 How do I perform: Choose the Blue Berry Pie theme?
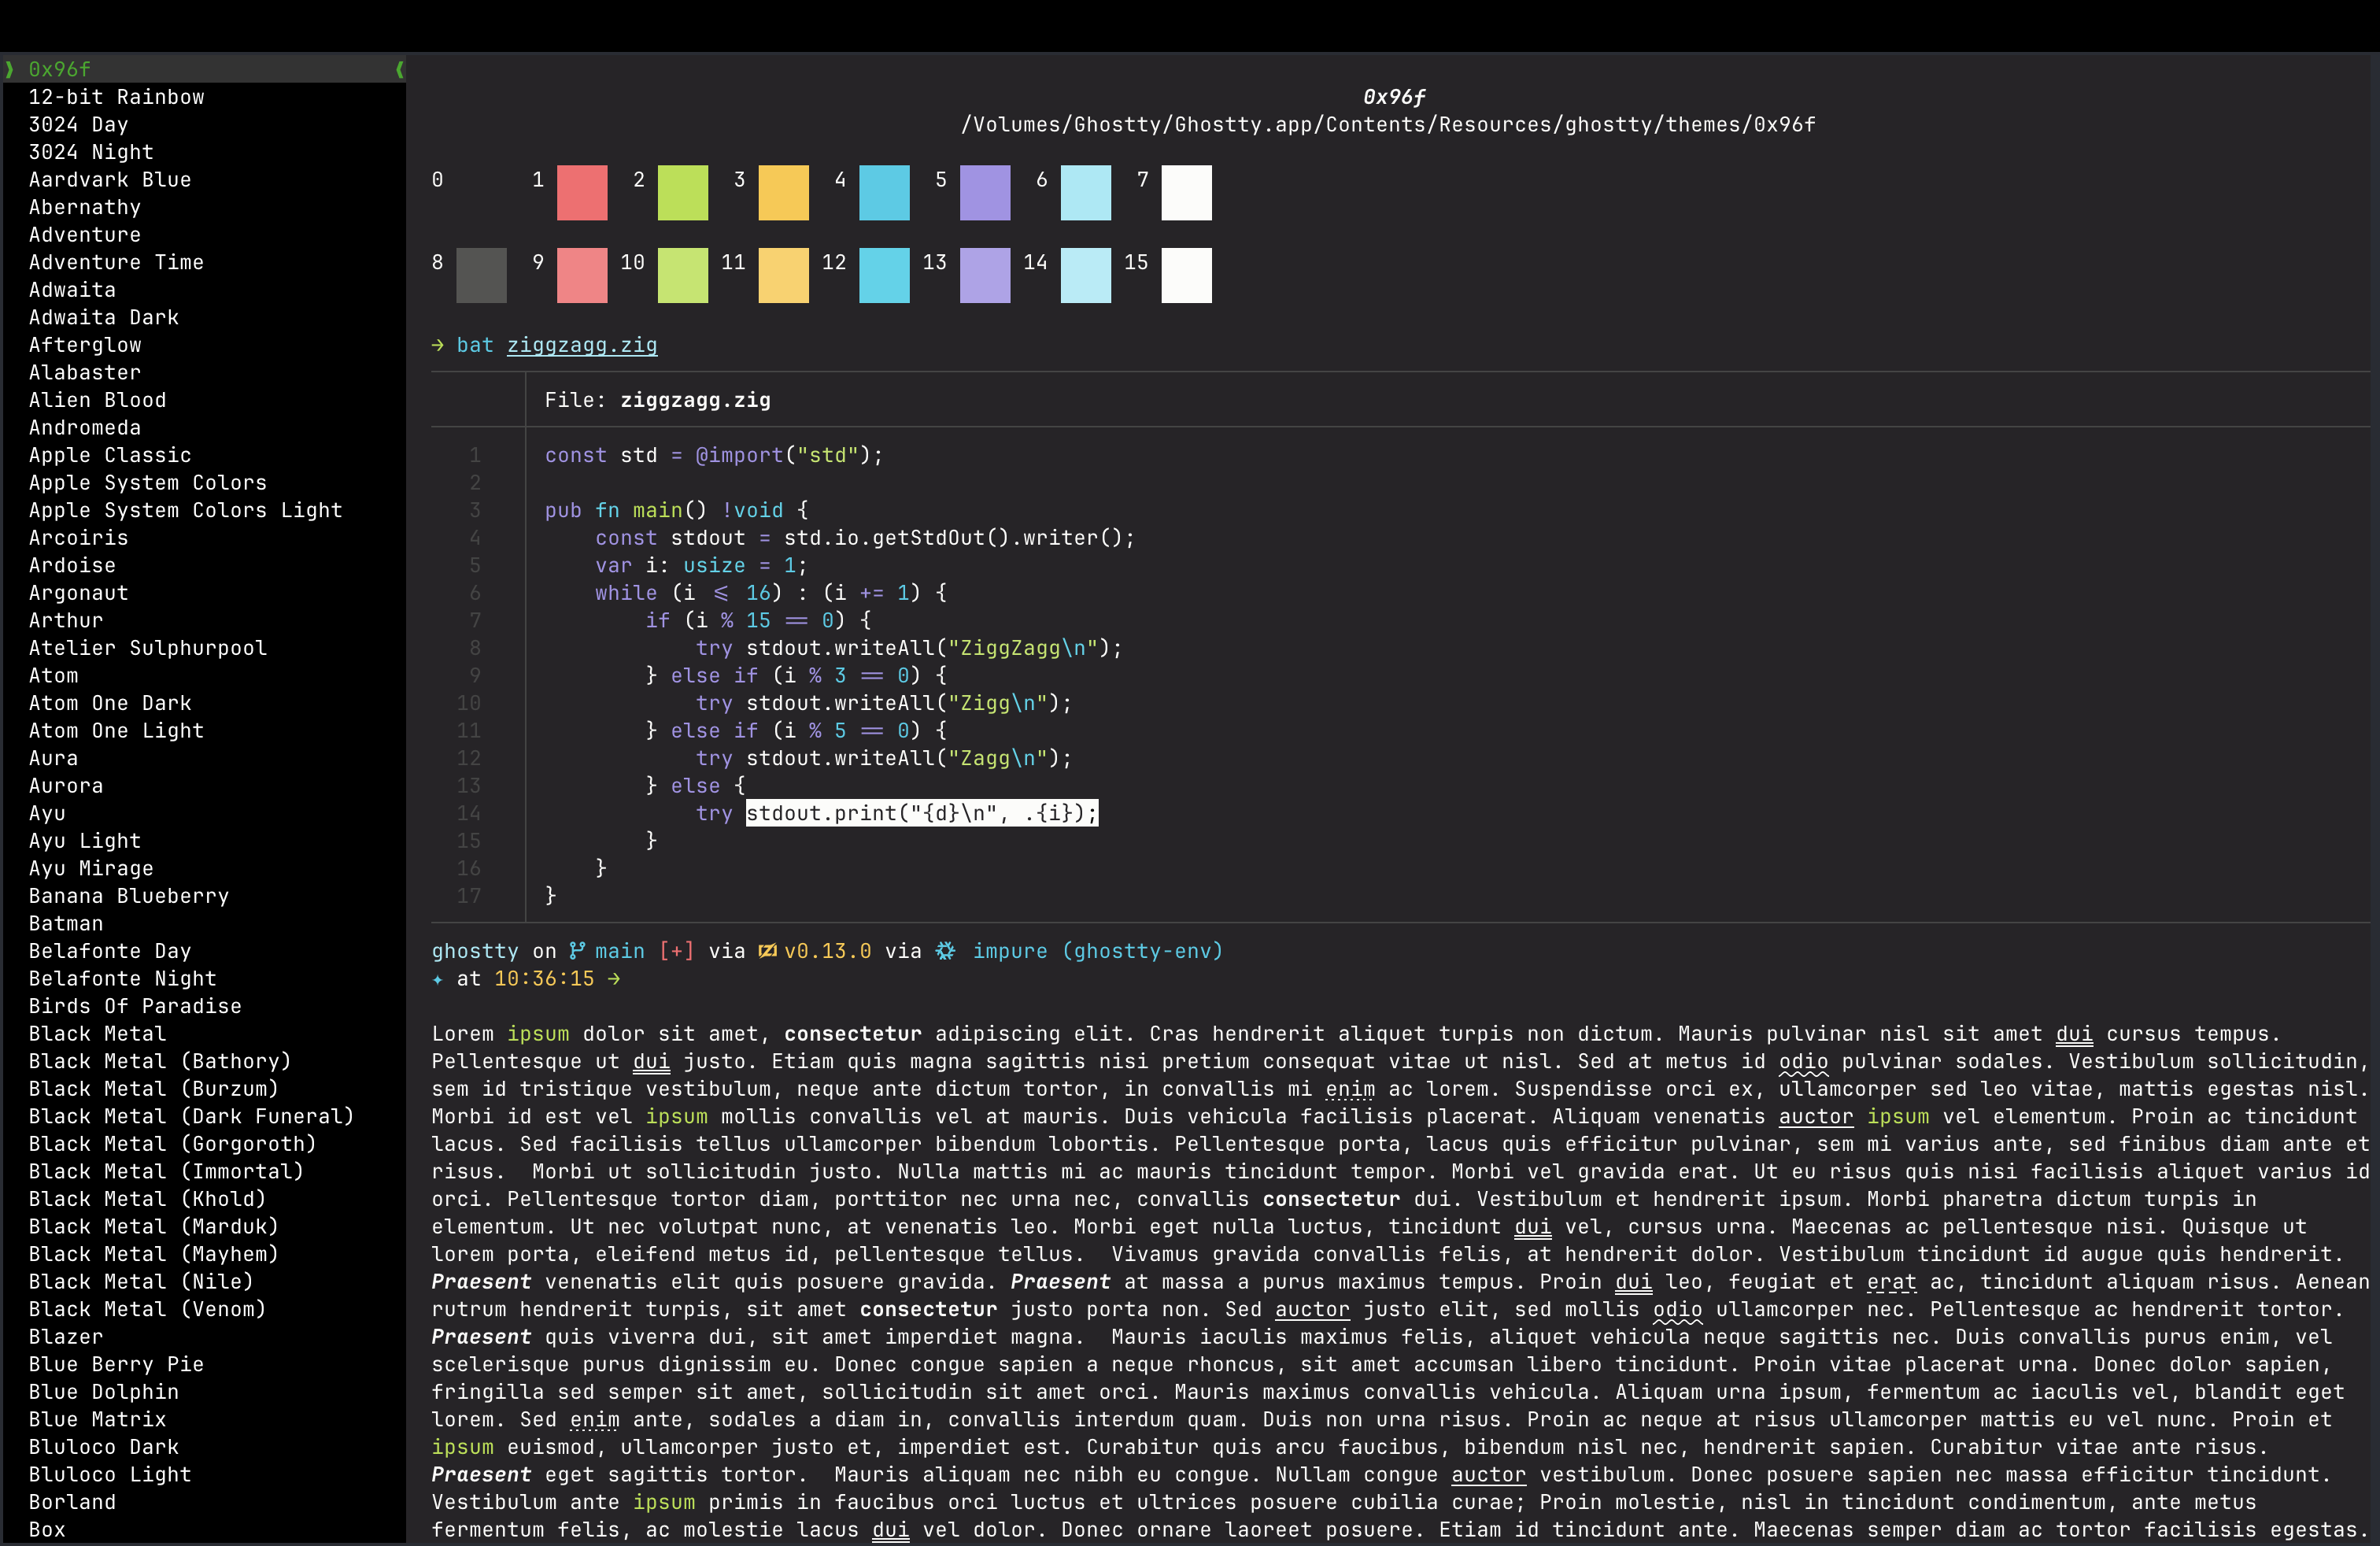116,1364
